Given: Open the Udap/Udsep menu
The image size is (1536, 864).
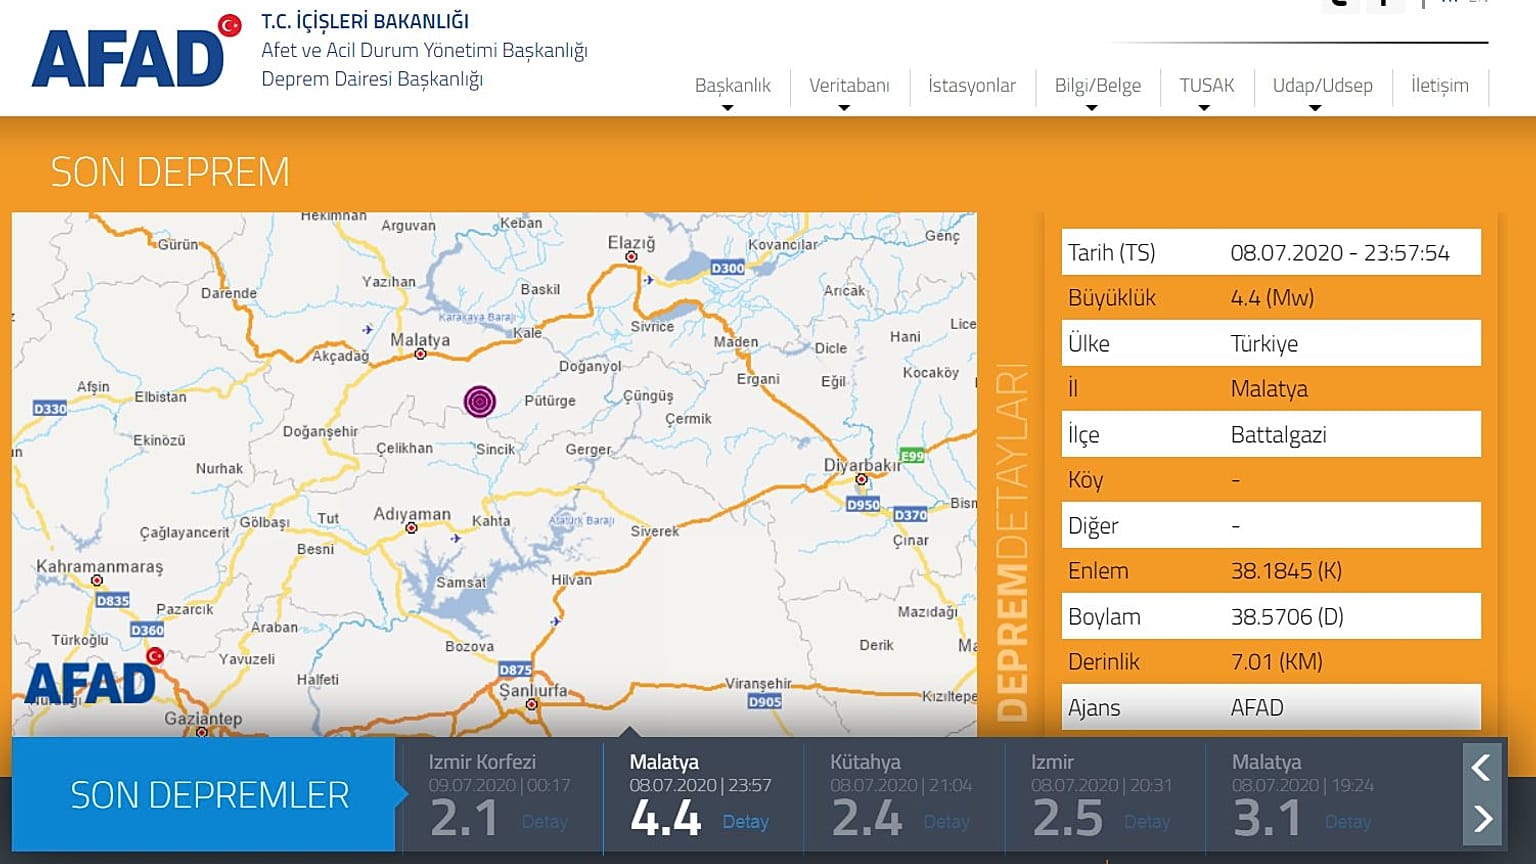Looking at the screenshot, I should point(1322,85).
